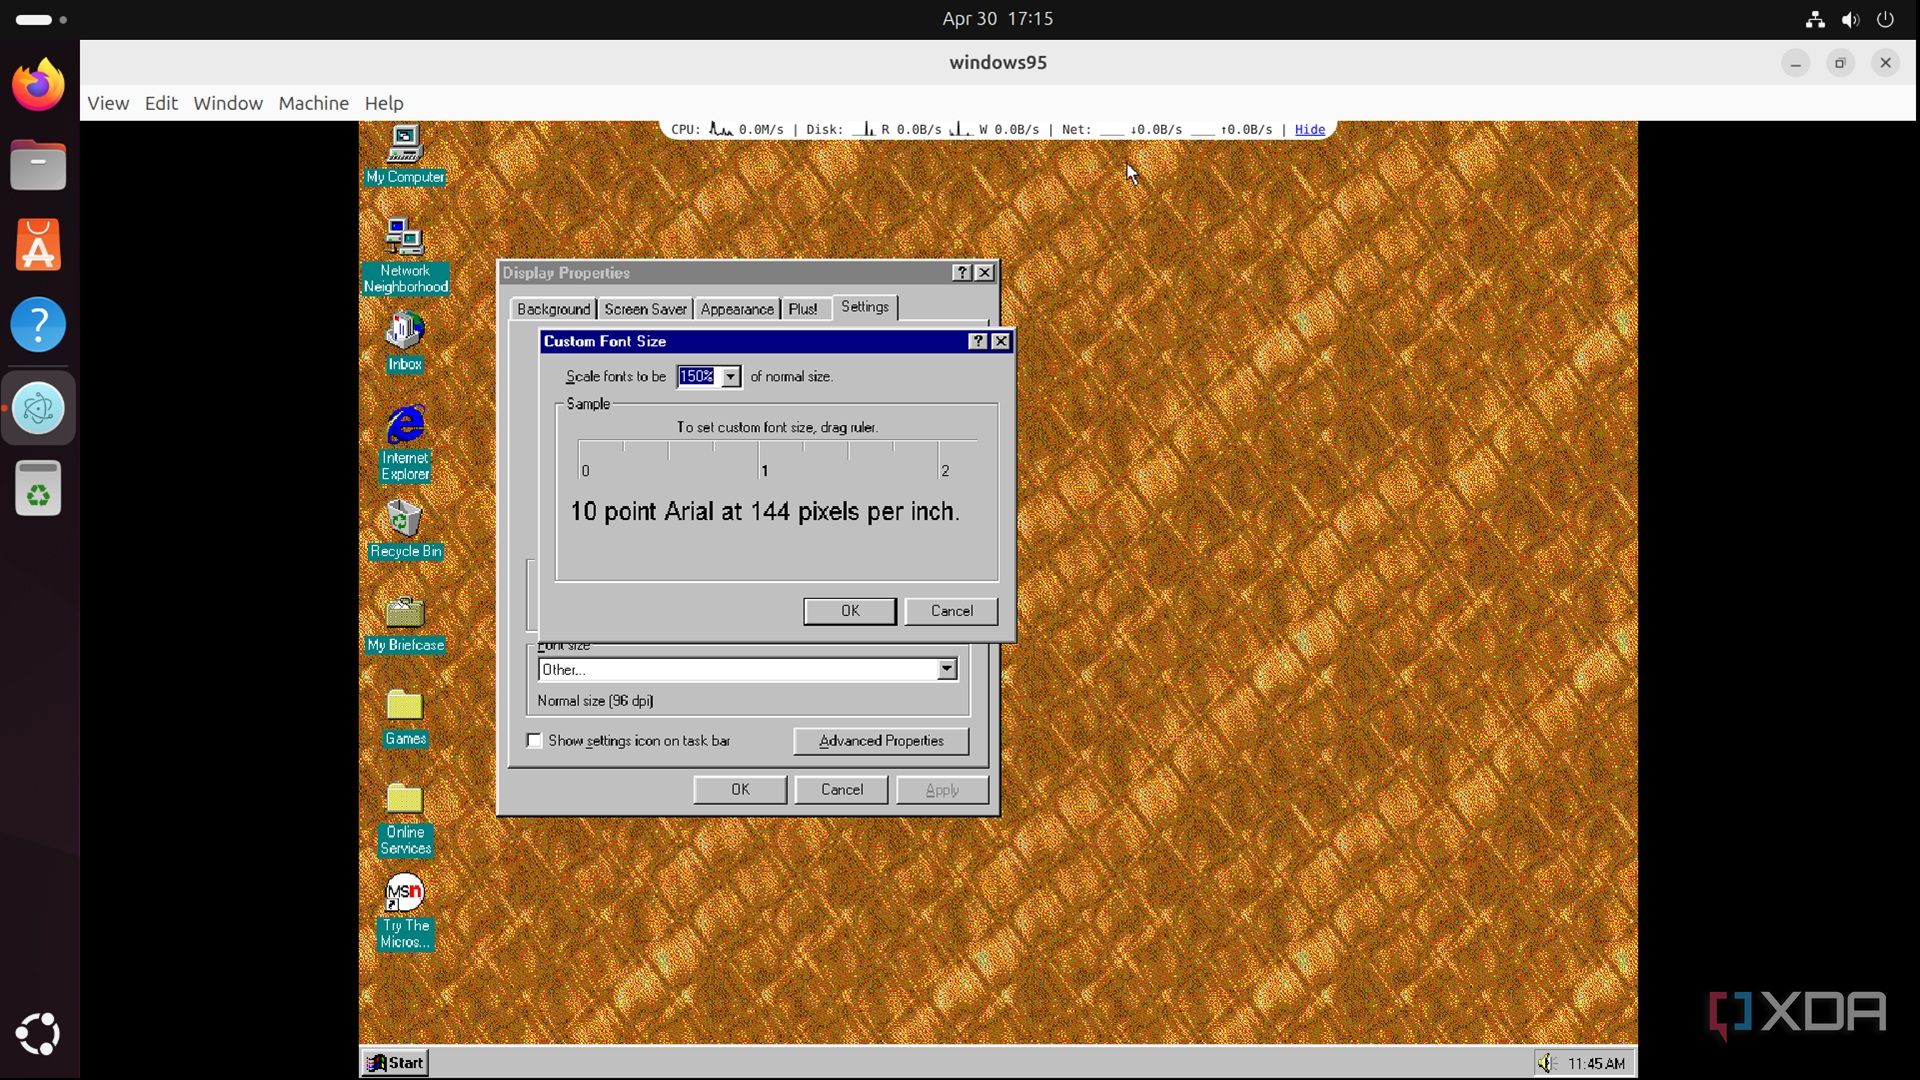Open Network Neighborhood icon
1920x1080 pixels.
point(405,256)
